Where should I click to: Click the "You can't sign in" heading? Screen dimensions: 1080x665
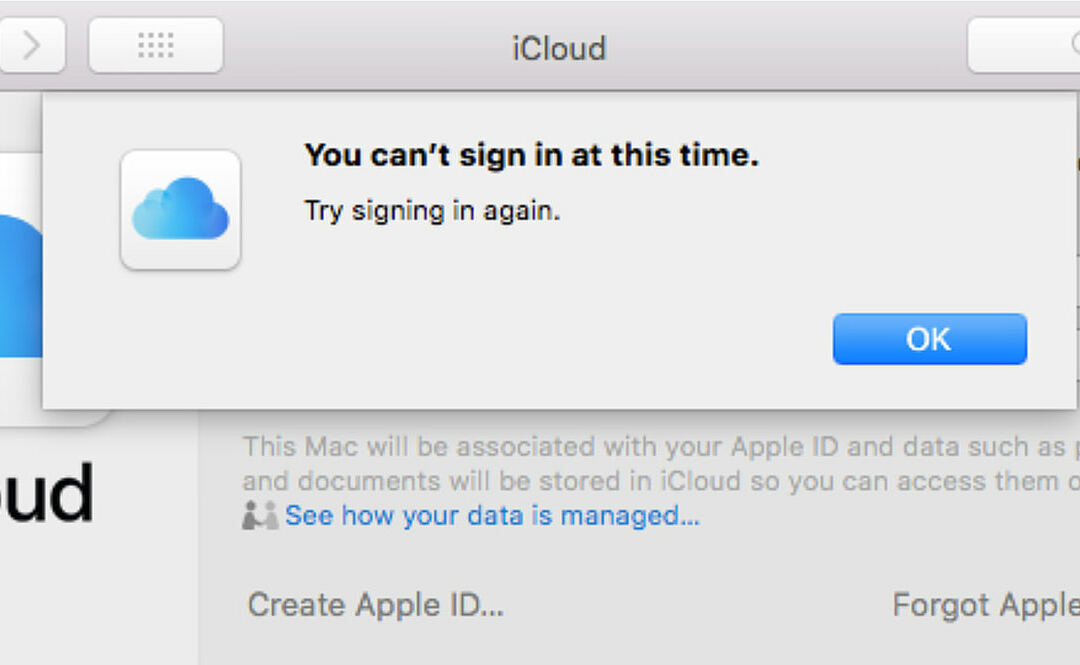click(531, 155)
